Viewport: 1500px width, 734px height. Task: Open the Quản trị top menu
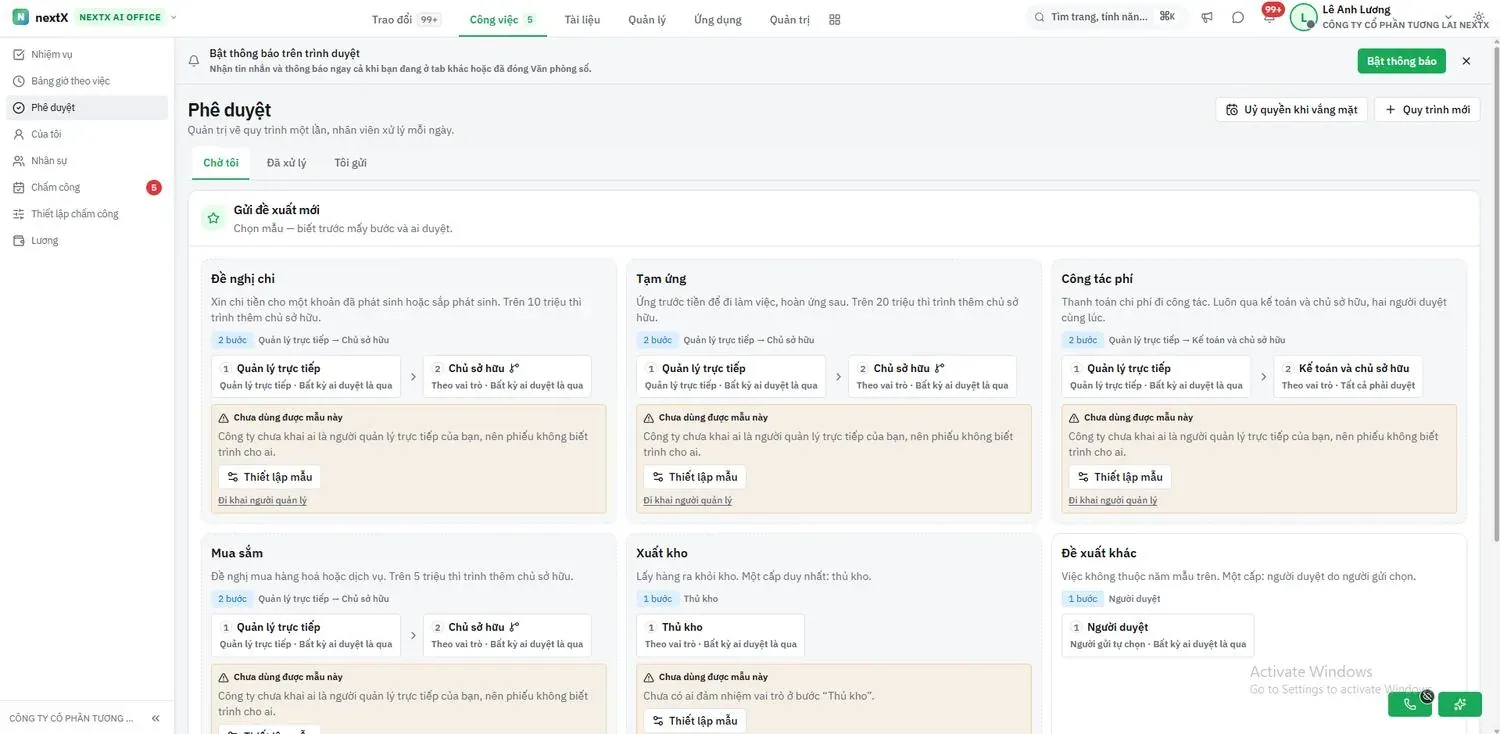point(790,19)
